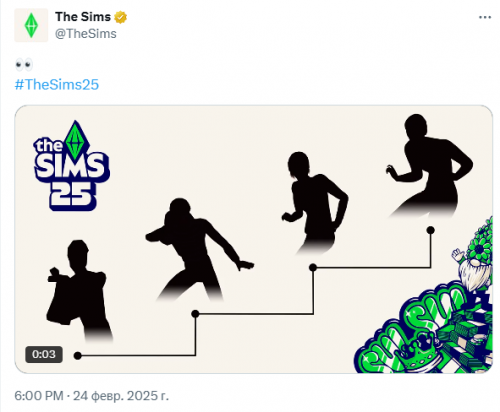Click the top timeline dot under fourth silhouette

(x=431, y=230)
